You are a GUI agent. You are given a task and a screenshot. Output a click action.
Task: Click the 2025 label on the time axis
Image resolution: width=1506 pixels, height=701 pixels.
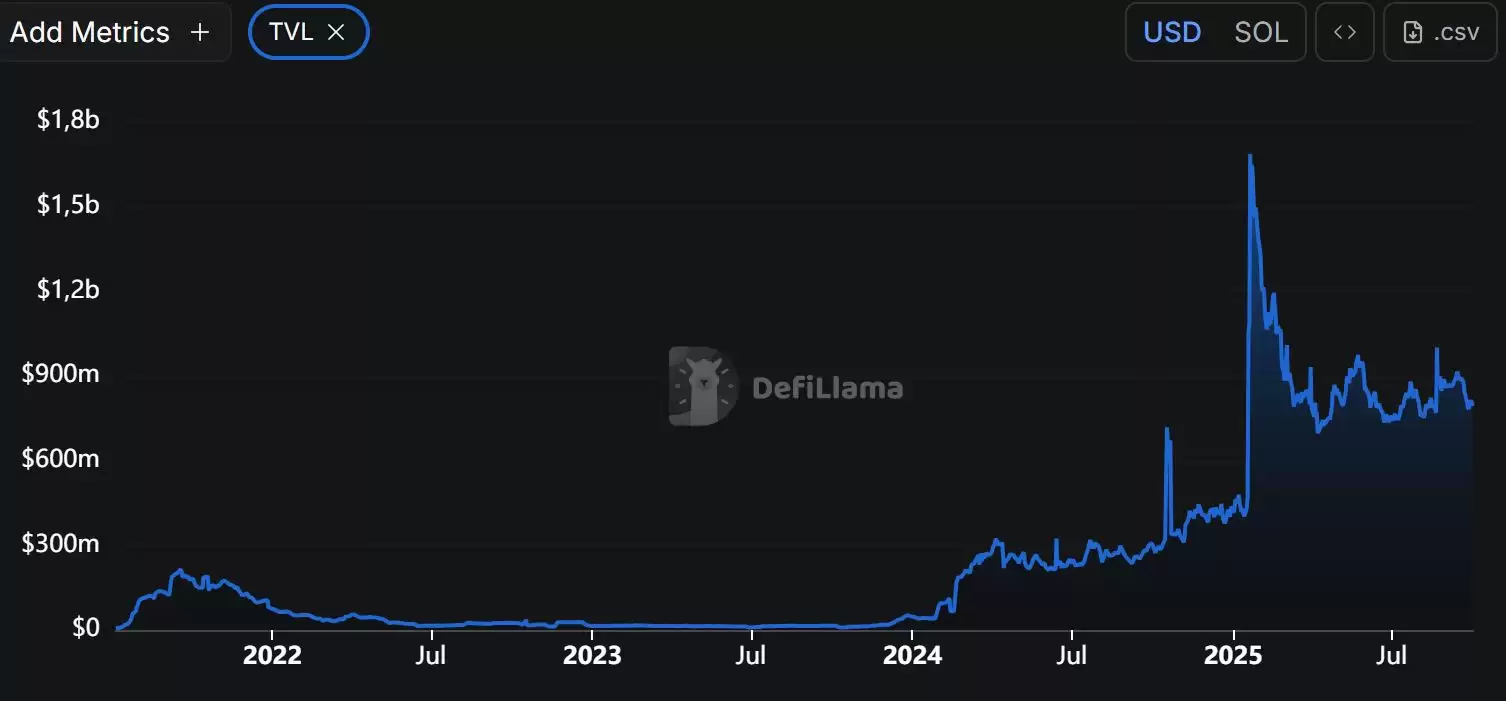(1233, 656)
